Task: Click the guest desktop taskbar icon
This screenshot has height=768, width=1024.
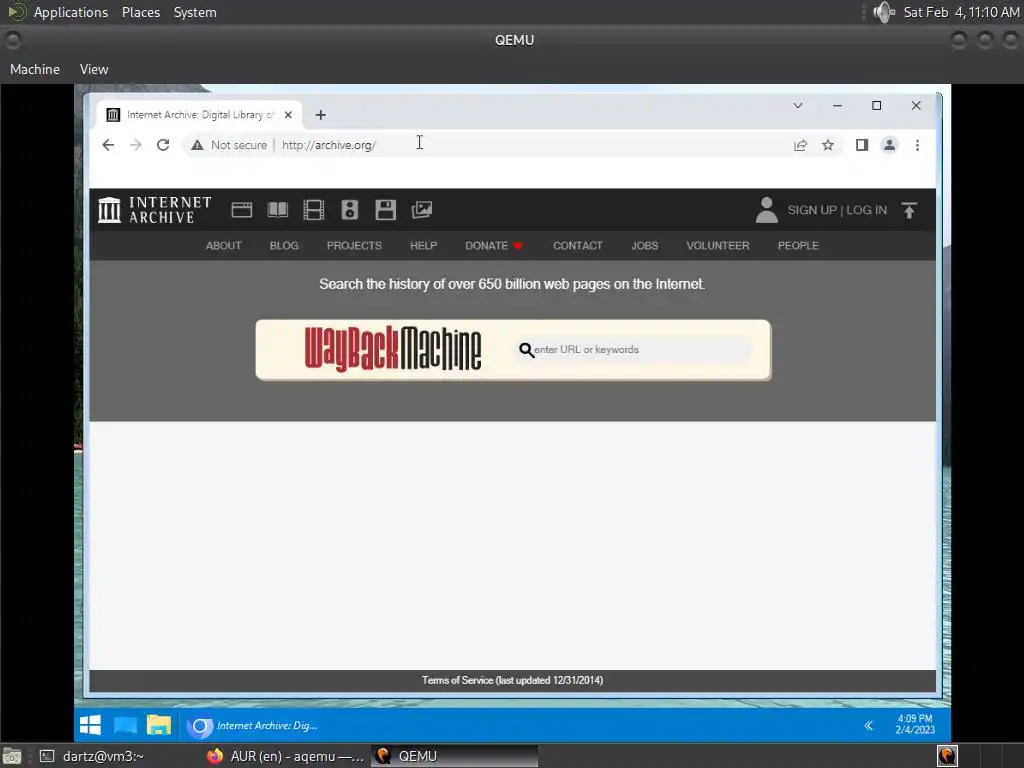Action: coord(125,726)
